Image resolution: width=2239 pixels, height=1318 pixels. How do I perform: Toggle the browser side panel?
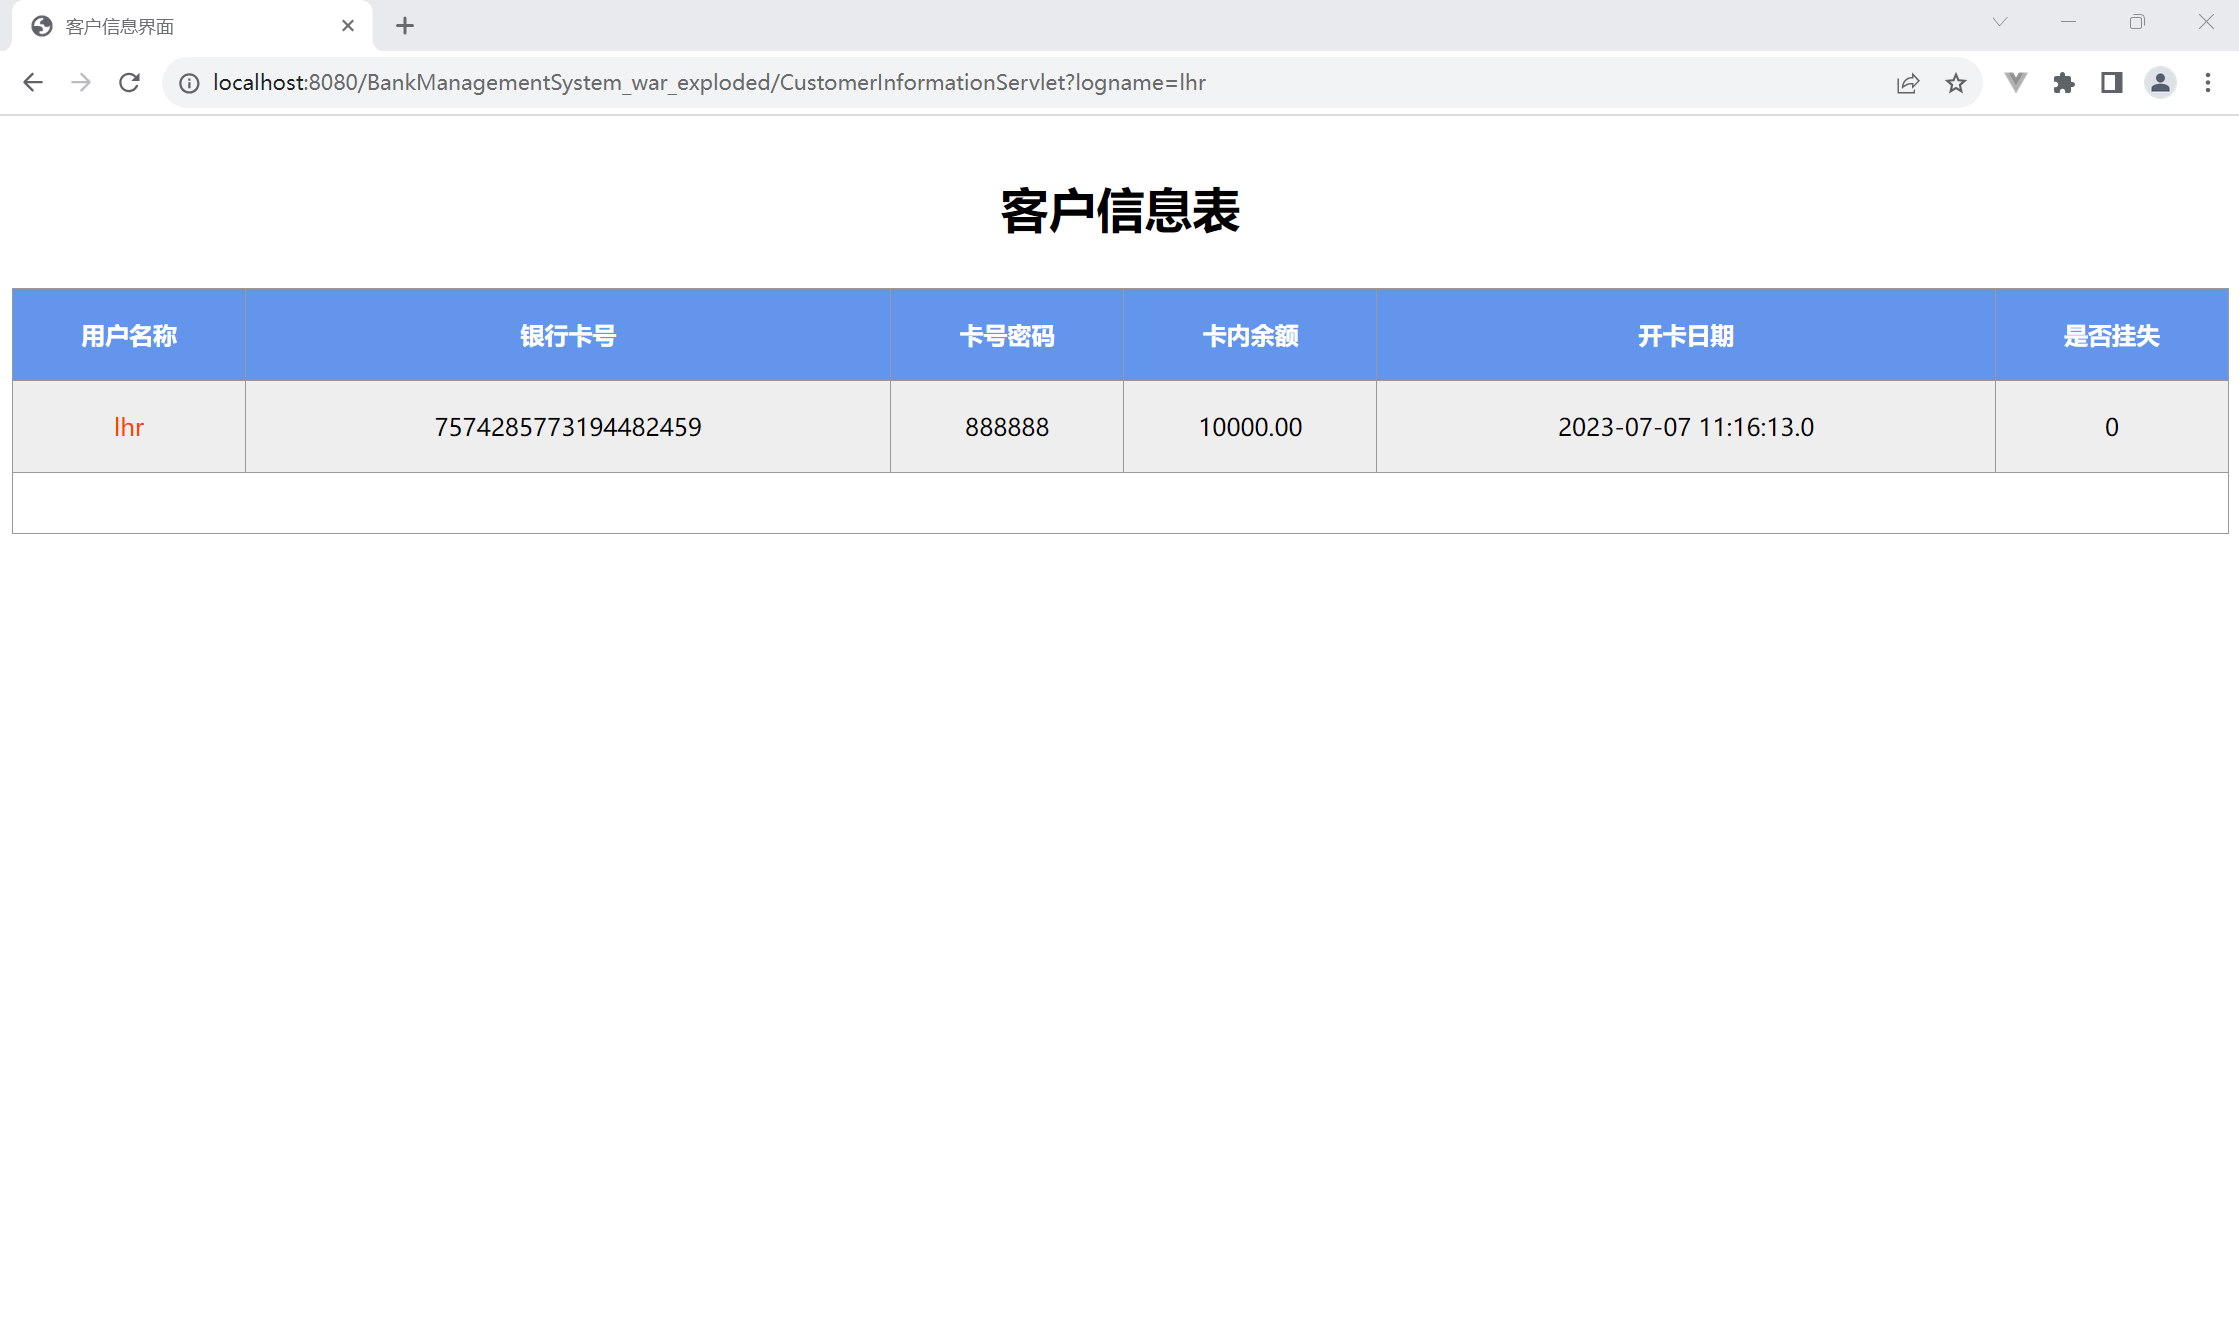point(2112,83)
